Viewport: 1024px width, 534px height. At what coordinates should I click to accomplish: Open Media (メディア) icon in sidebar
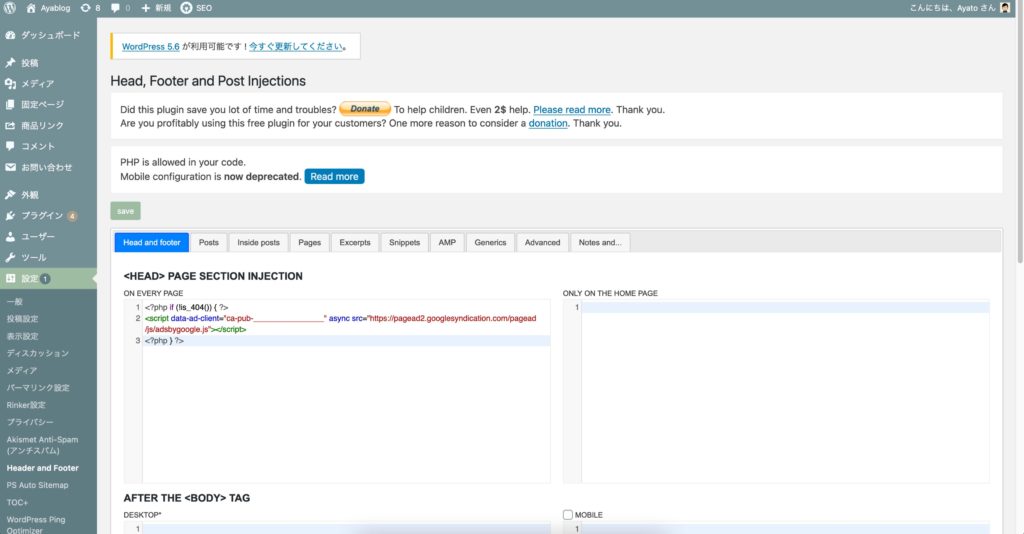pos(10,84)
